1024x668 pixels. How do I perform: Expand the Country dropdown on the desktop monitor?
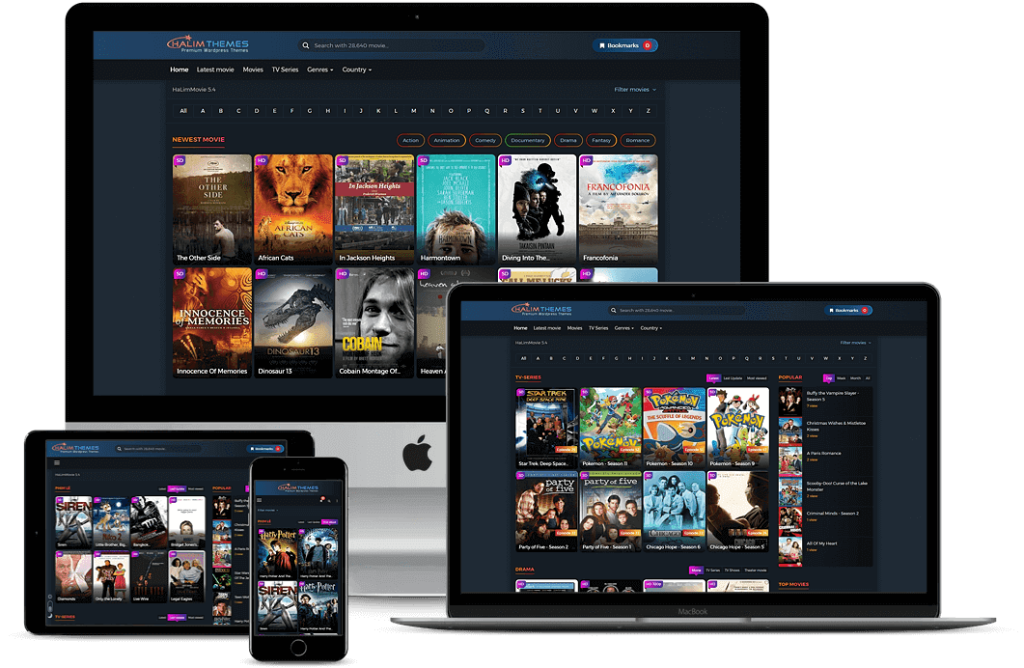point(356,70)
